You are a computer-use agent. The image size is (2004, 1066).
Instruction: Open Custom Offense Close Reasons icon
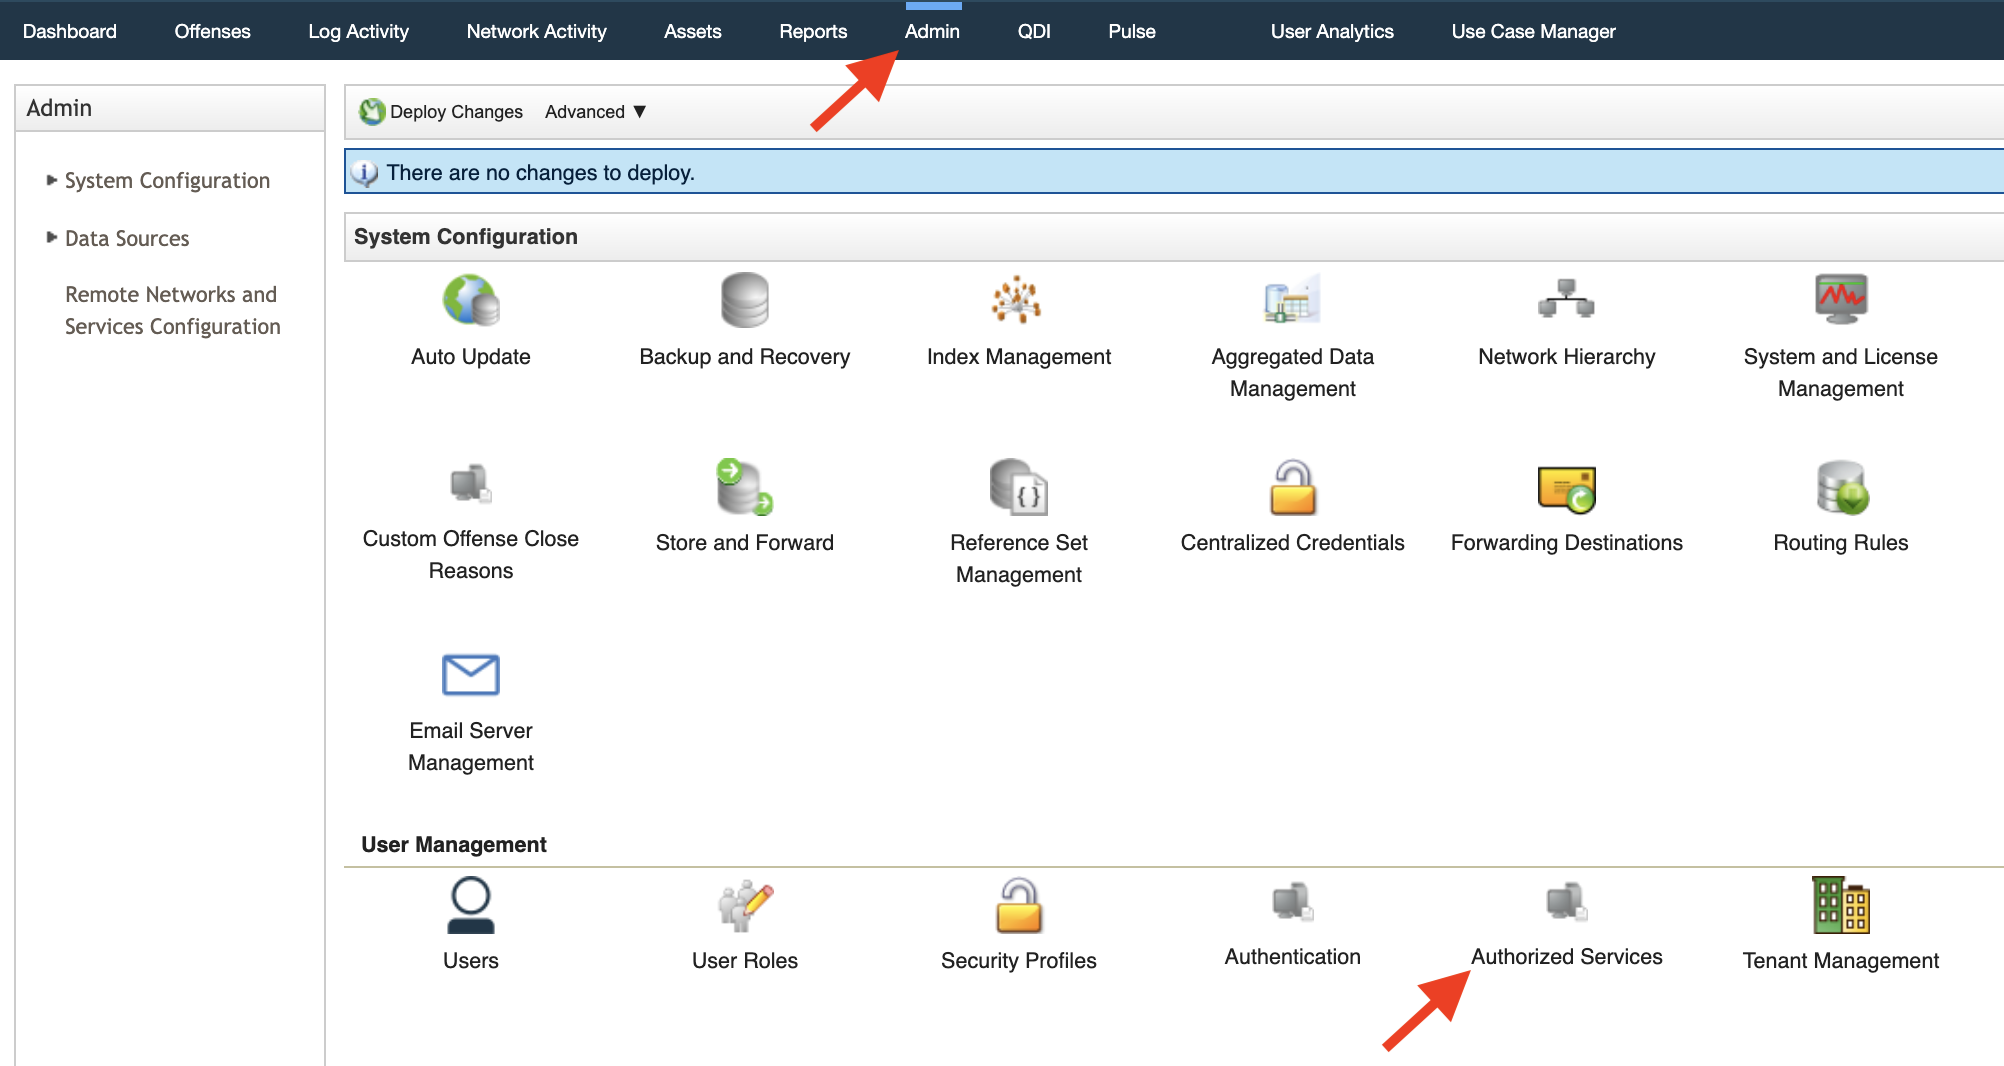point(471,484)
